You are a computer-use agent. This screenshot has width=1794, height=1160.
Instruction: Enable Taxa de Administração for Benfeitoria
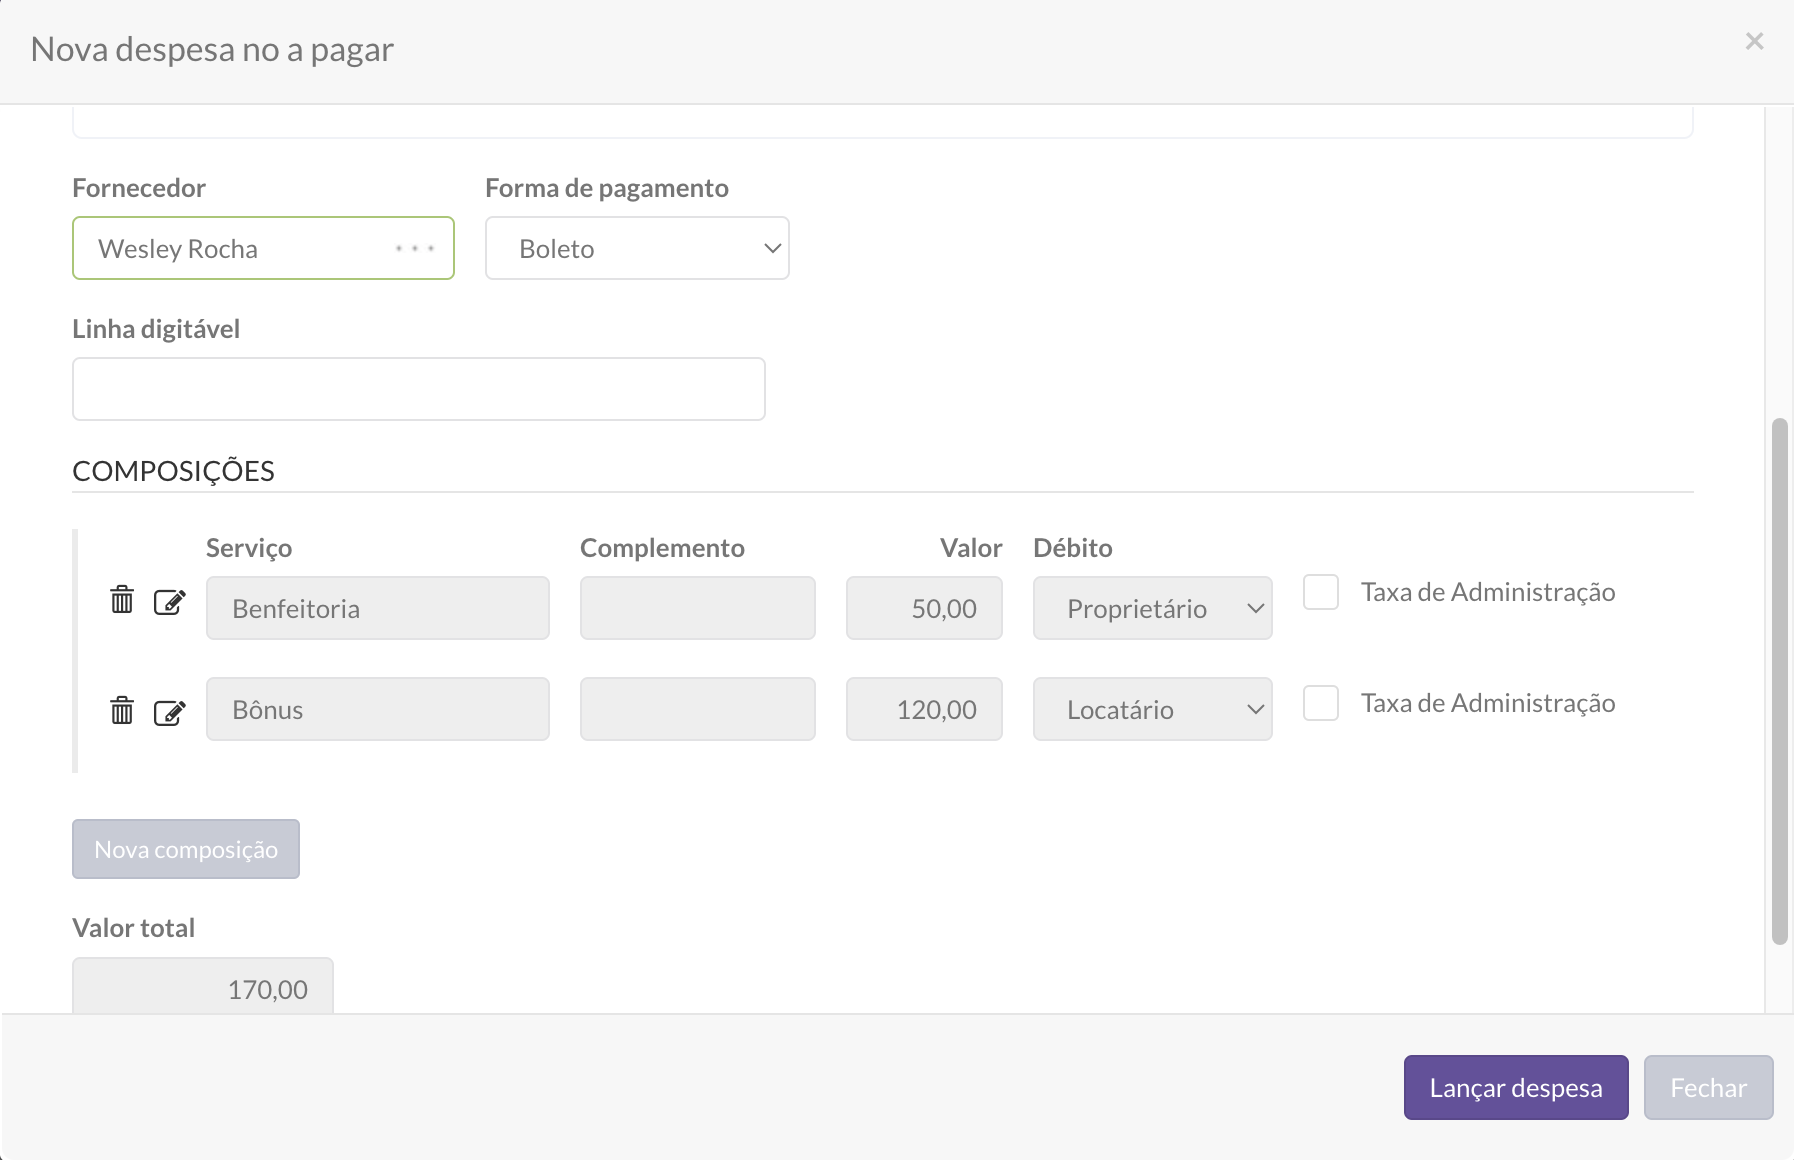[1320, 592]
